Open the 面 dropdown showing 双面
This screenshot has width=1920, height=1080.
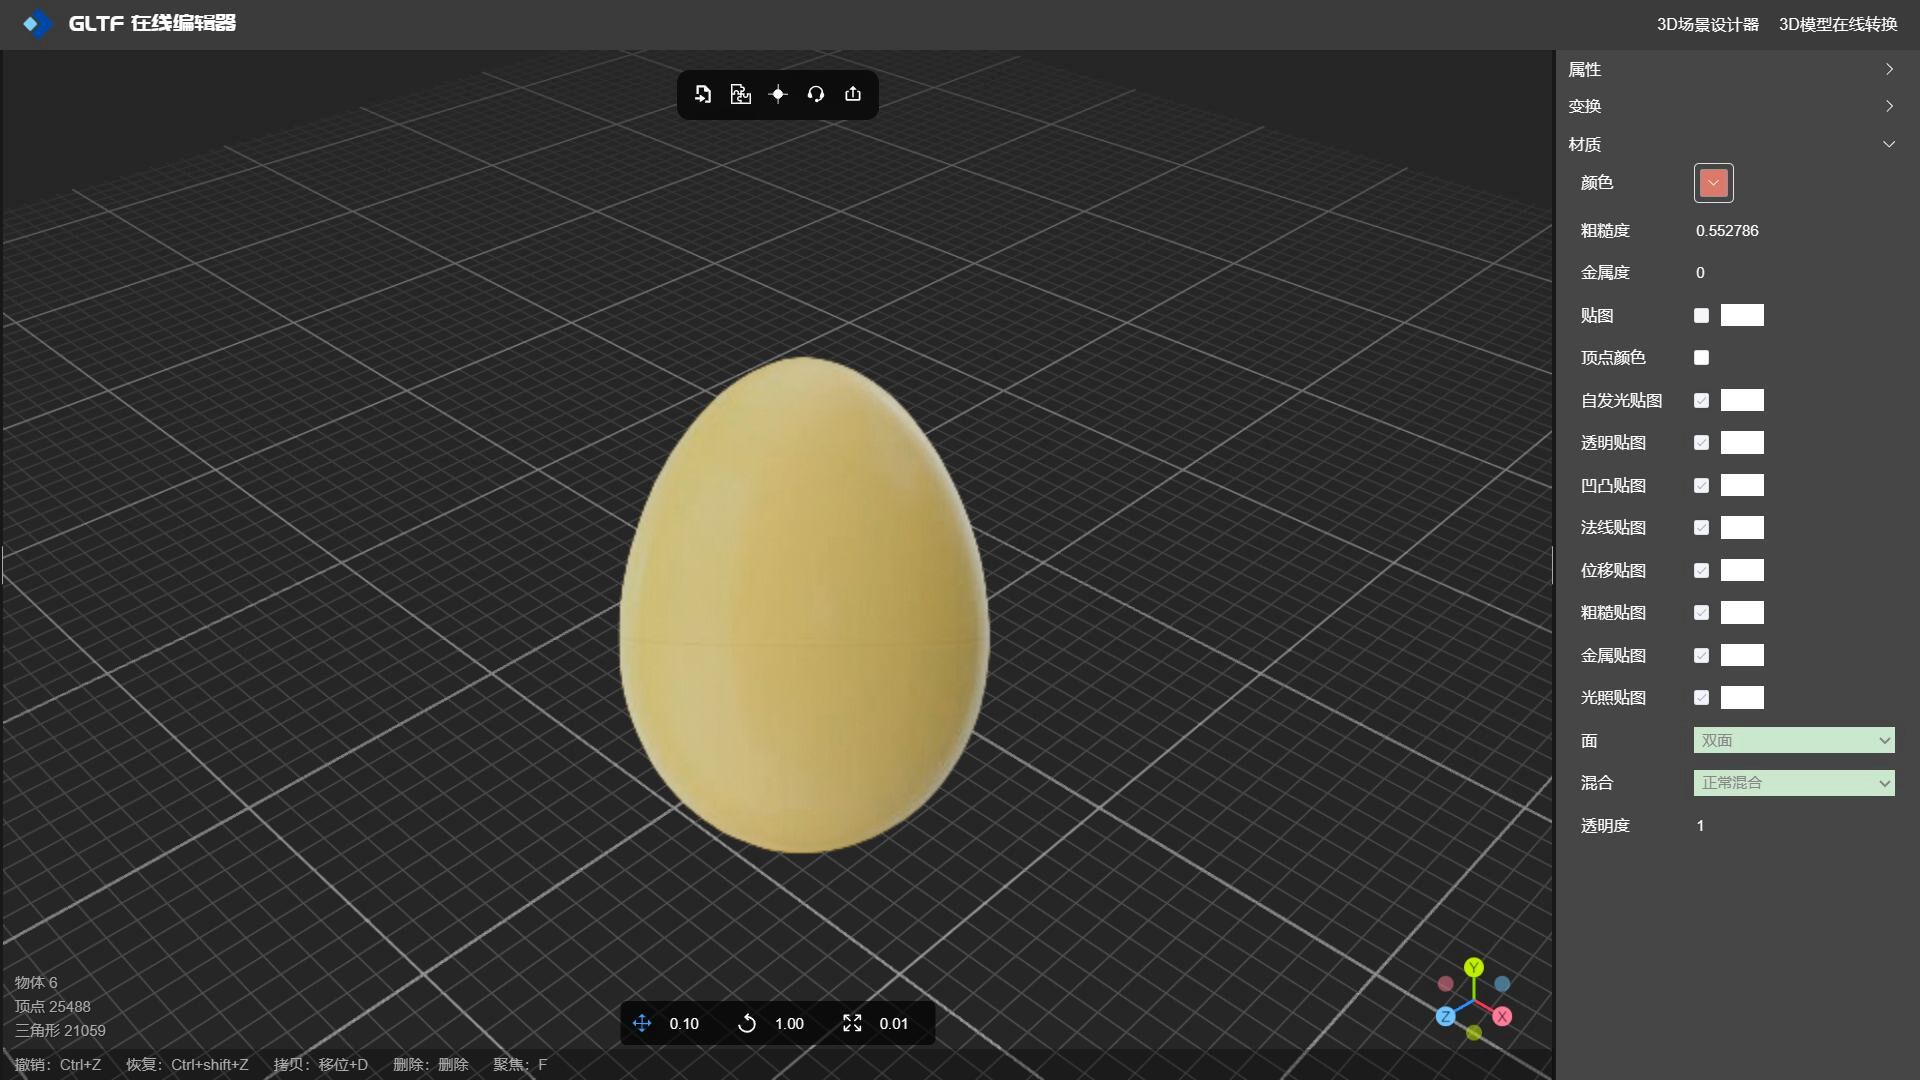(x=1794, y=741)
